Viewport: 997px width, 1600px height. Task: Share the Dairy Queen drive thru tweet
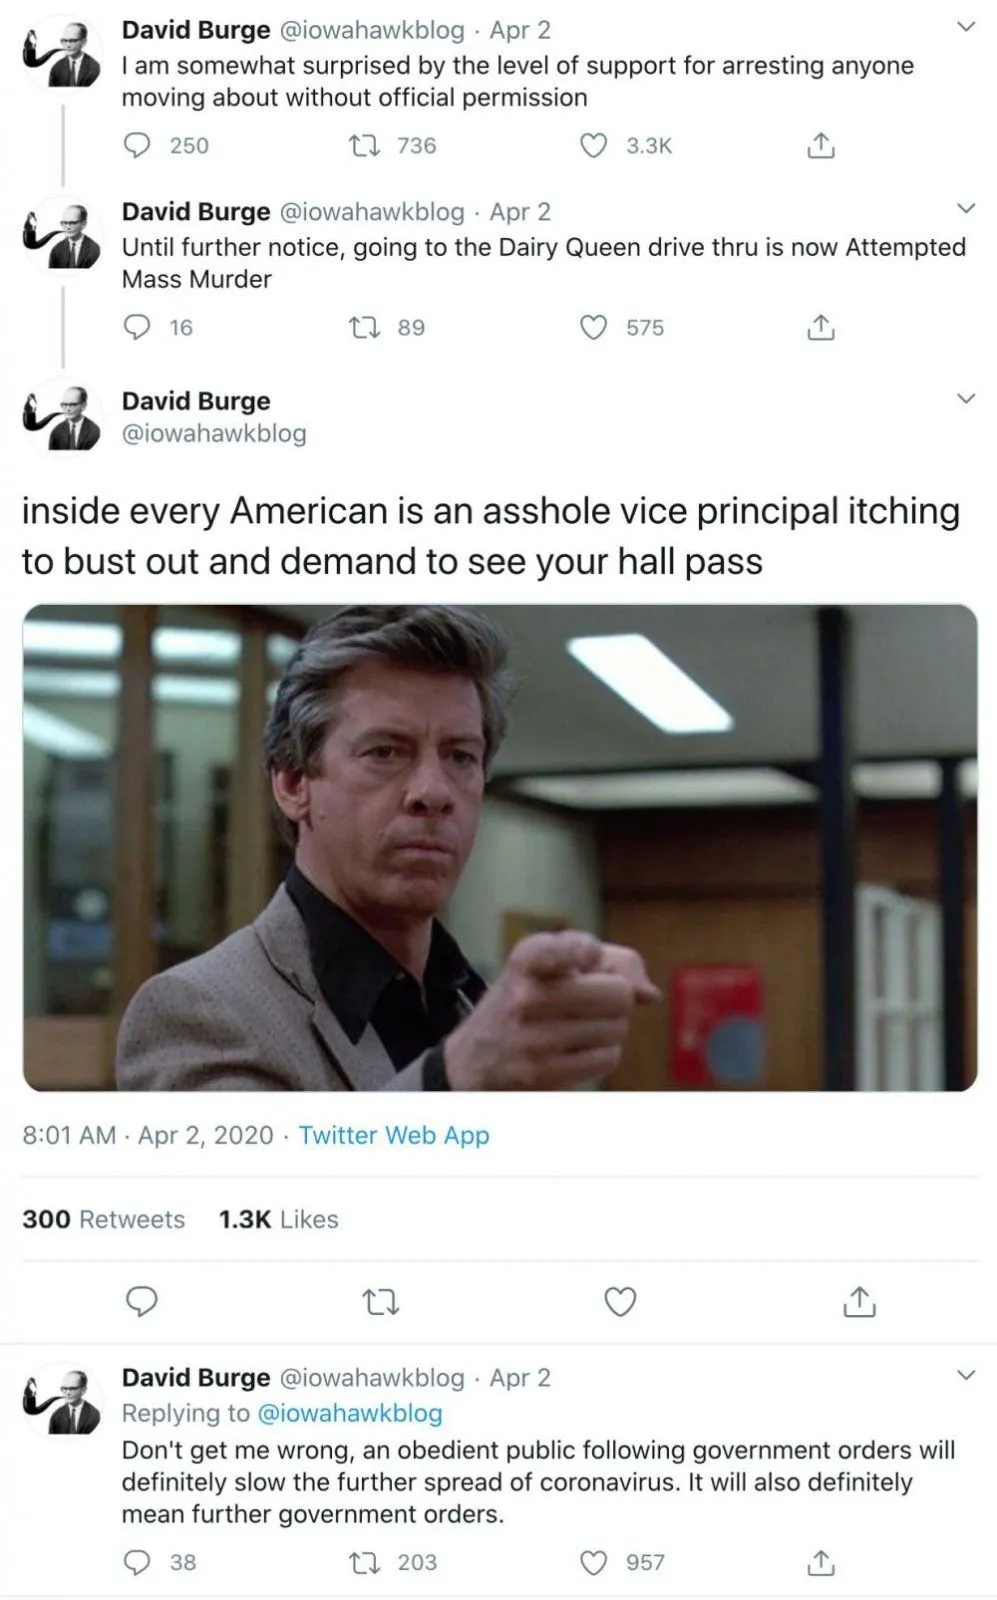820,328
